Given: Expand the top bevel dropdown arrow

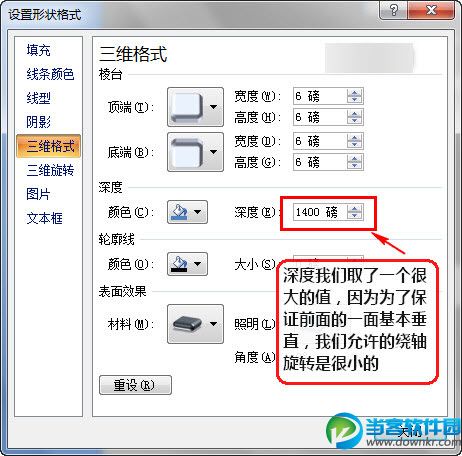Looking at the screenshot, I should [213, 107].
